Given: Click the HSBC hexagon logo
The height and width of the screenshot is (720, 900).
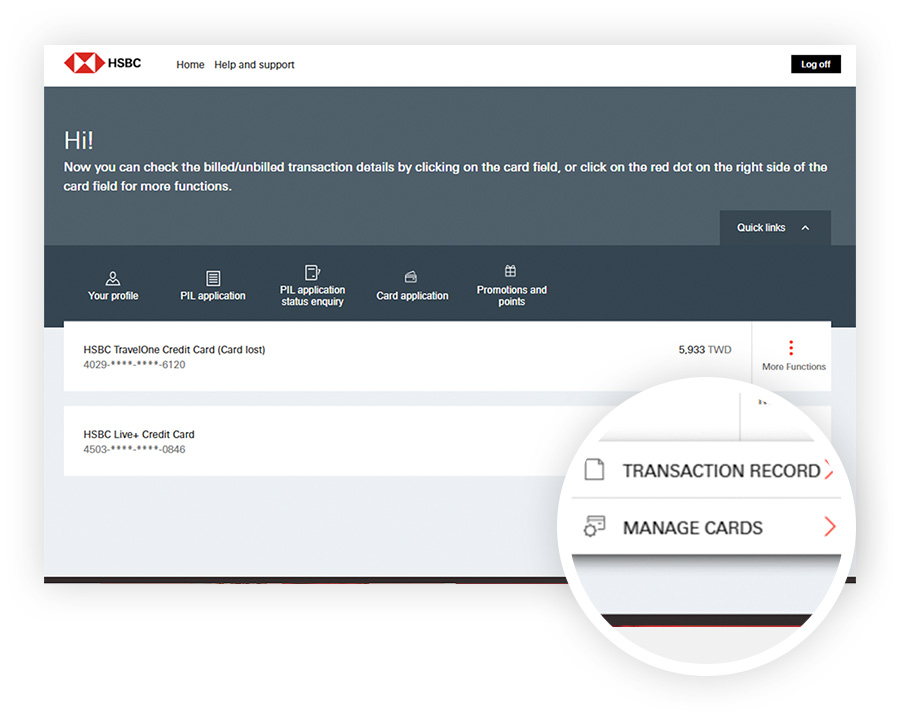Looking at the screenshot, I should point(84,63).
